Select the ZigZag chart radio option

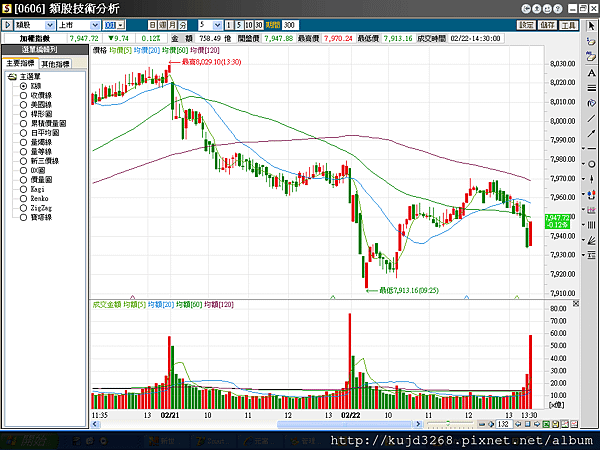[23, 208]
